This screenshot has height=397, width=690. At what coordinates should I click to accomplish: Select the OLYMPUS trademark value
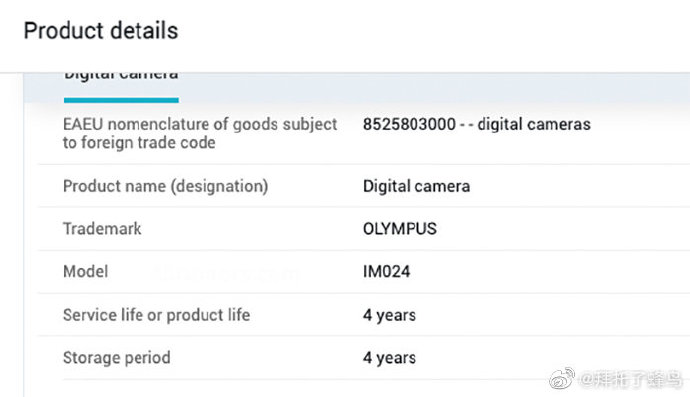point(400,229)
